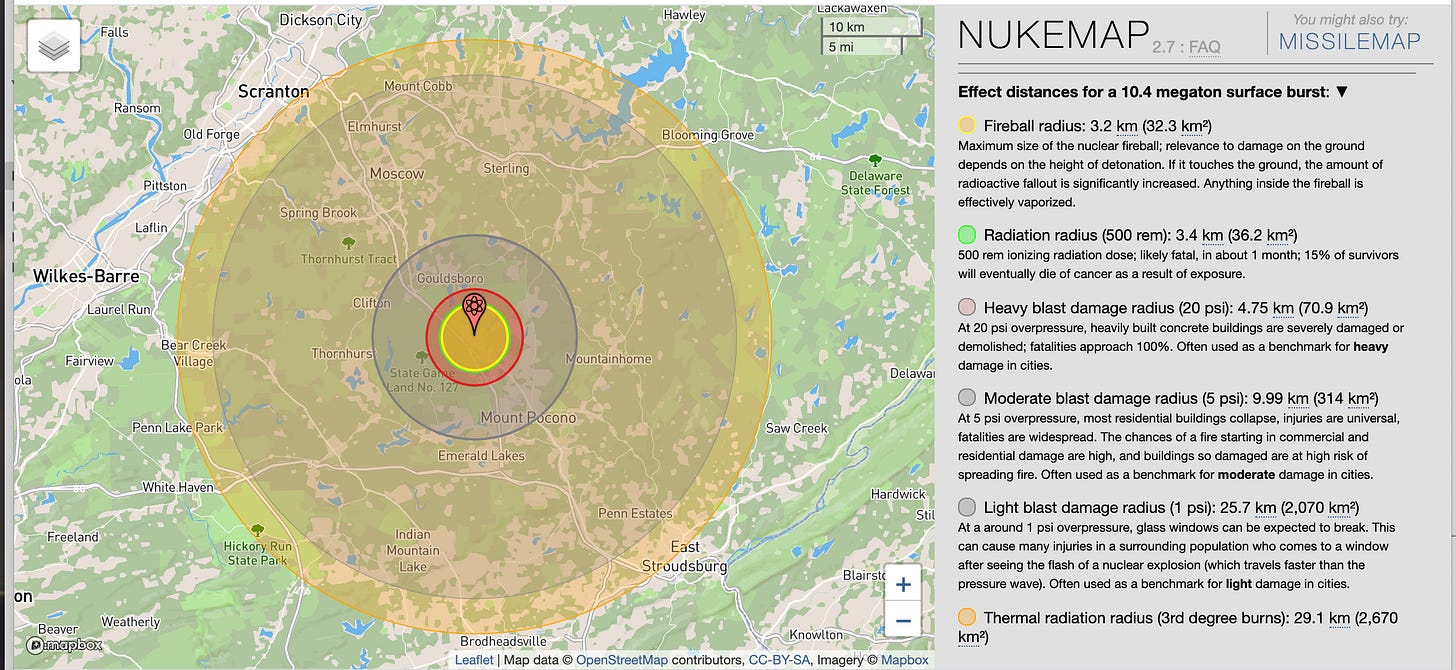Click the Leaflet attribution link
1456x670 pixels.
click(x=474, y=660)
